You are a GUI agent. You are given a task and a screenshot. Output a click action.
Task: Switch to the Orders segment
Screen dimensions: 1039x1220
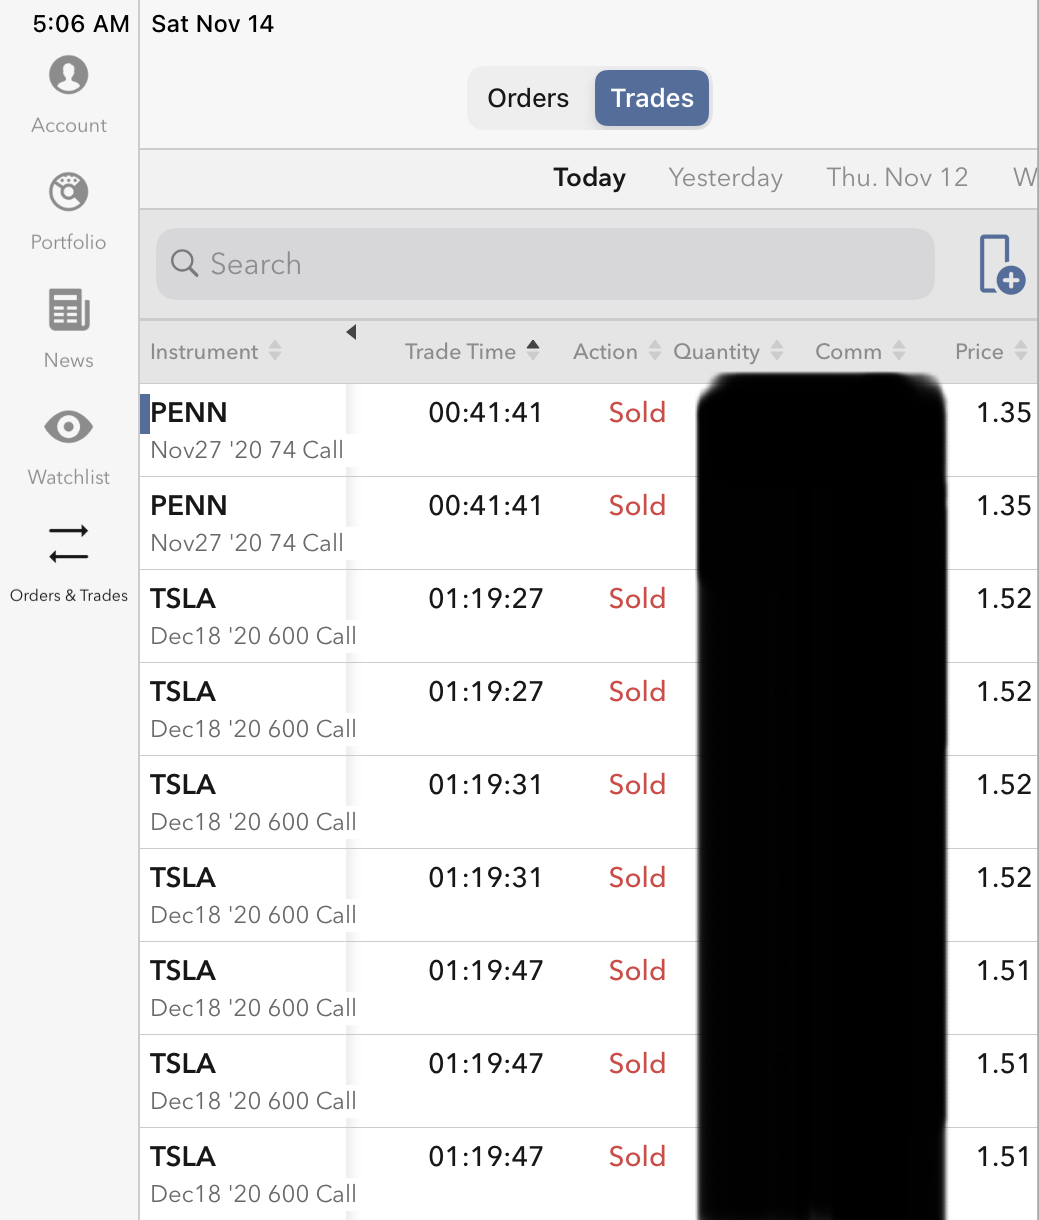tap(528, 98)
